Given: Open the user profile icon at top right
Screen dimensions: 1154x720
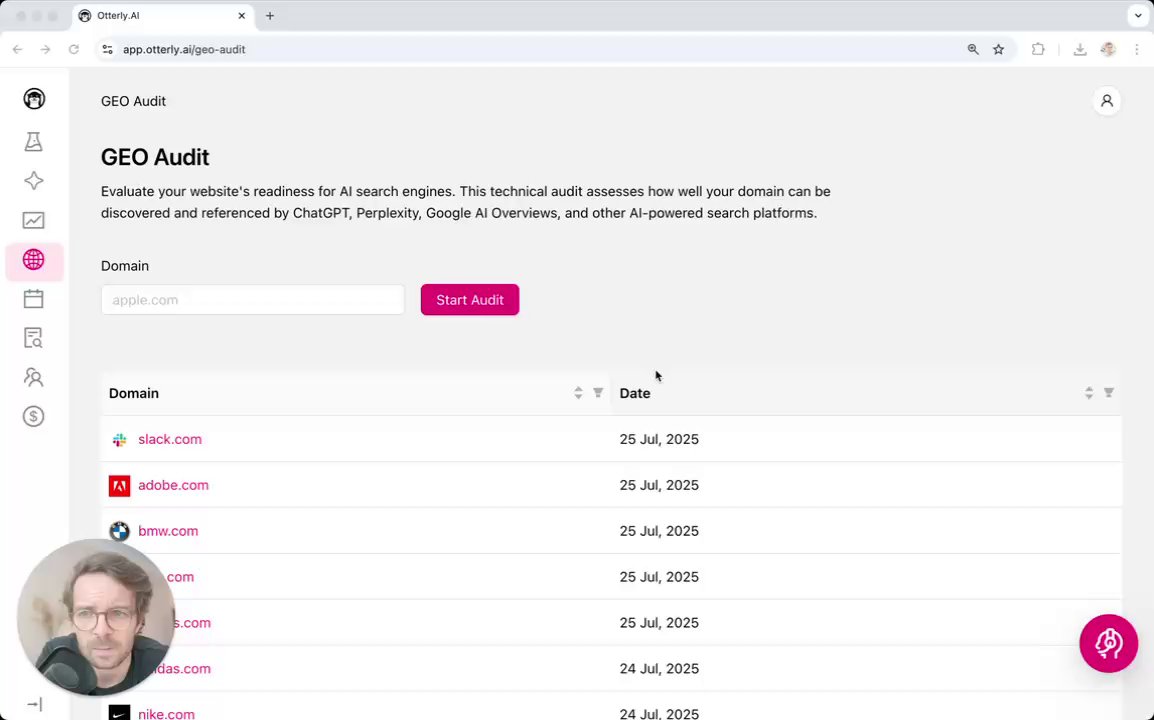Looking at the screenshot, I should (1107, 101).
